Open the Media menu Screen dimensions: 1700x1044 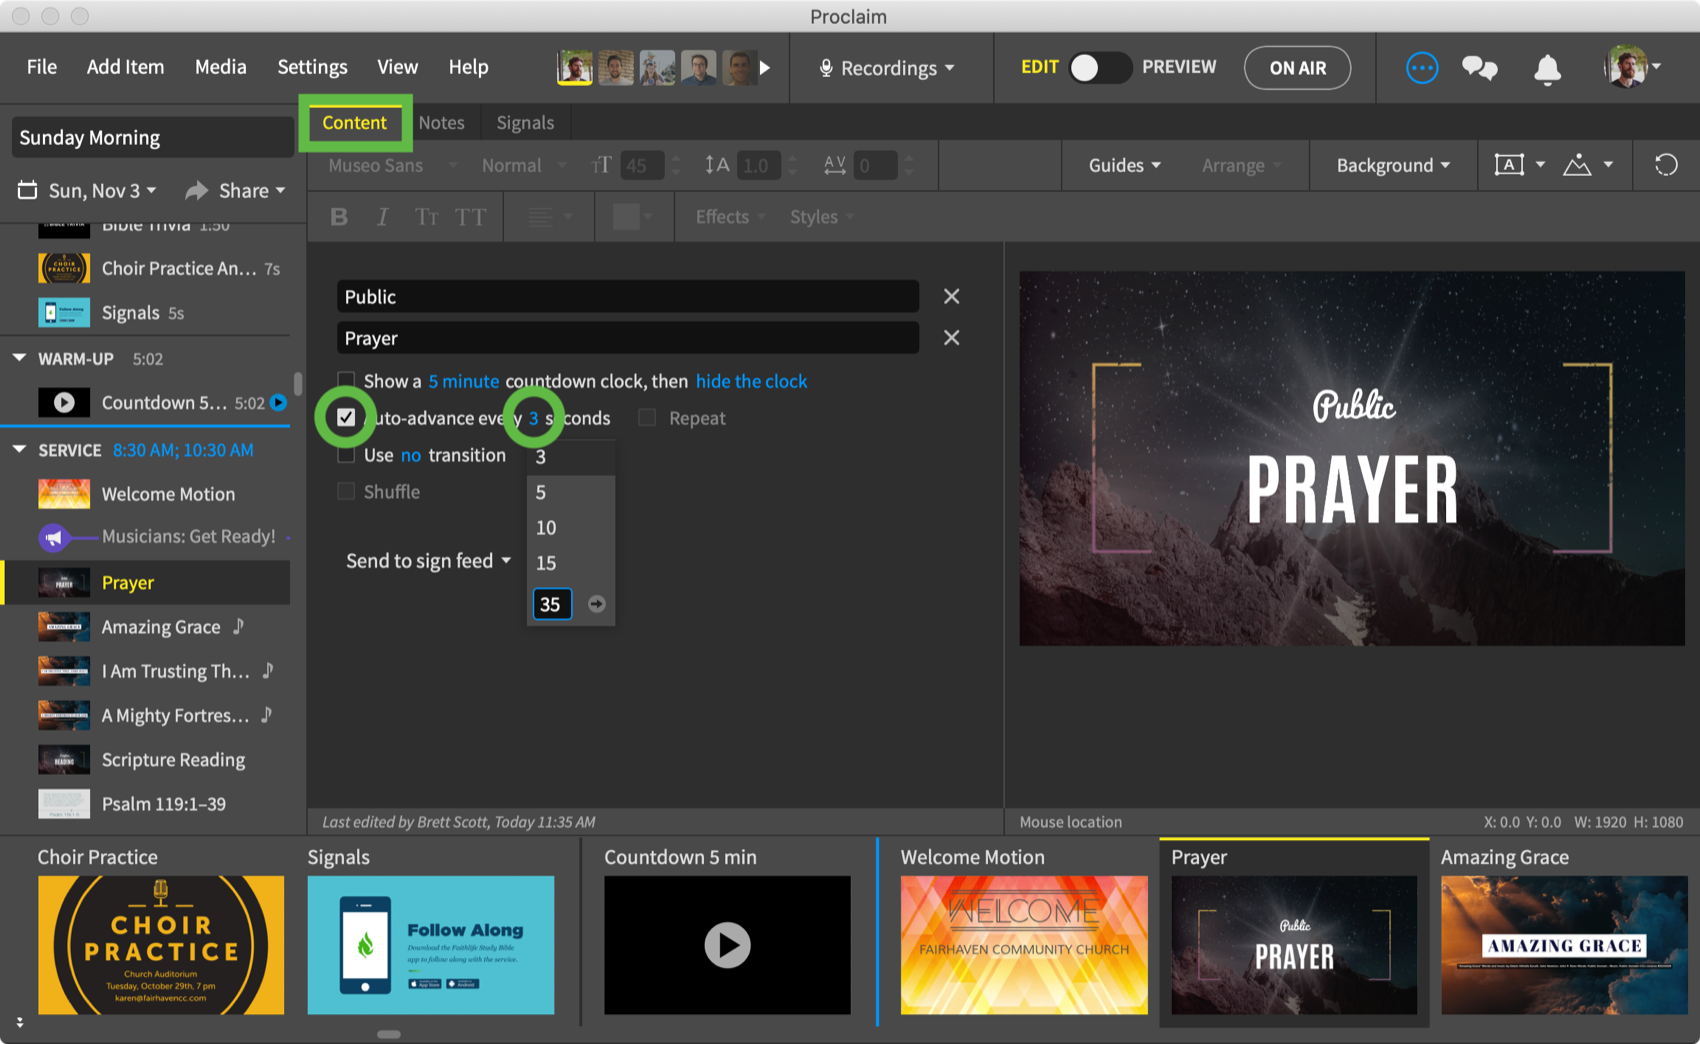[x=220, y=67]
